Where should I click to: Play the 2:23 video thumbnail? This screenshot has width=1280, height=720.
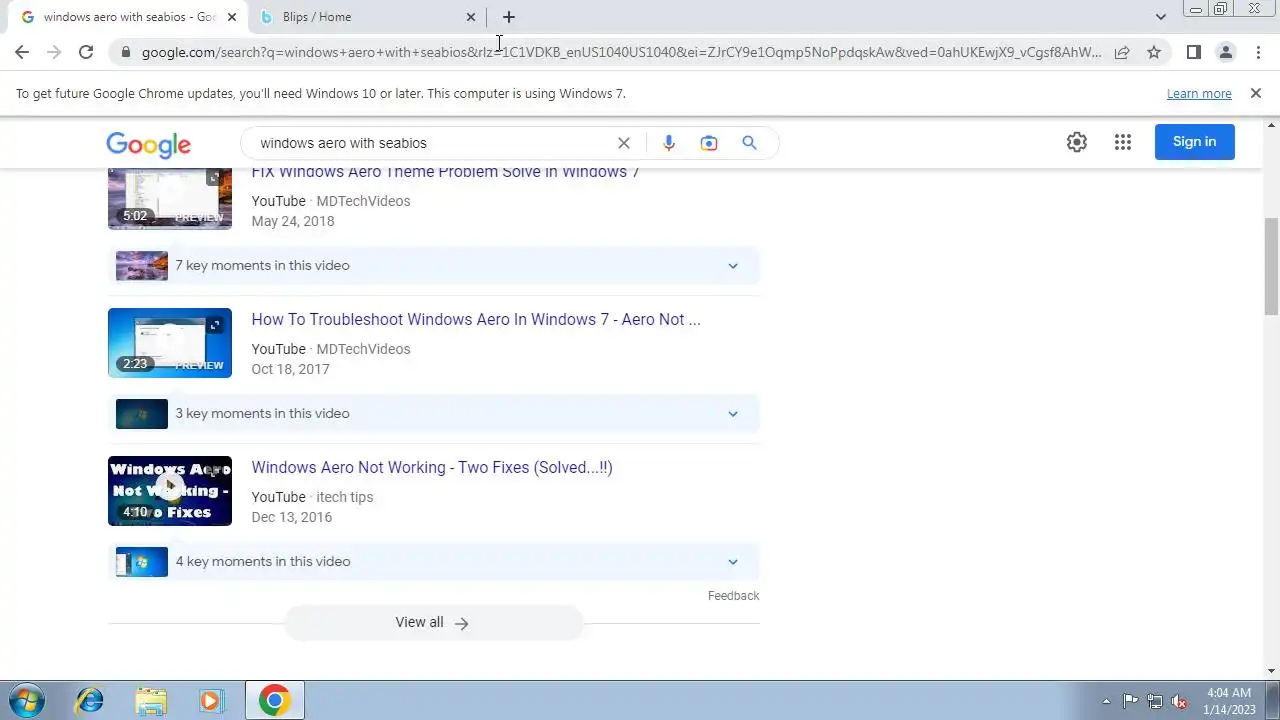[x=170, y=343]
